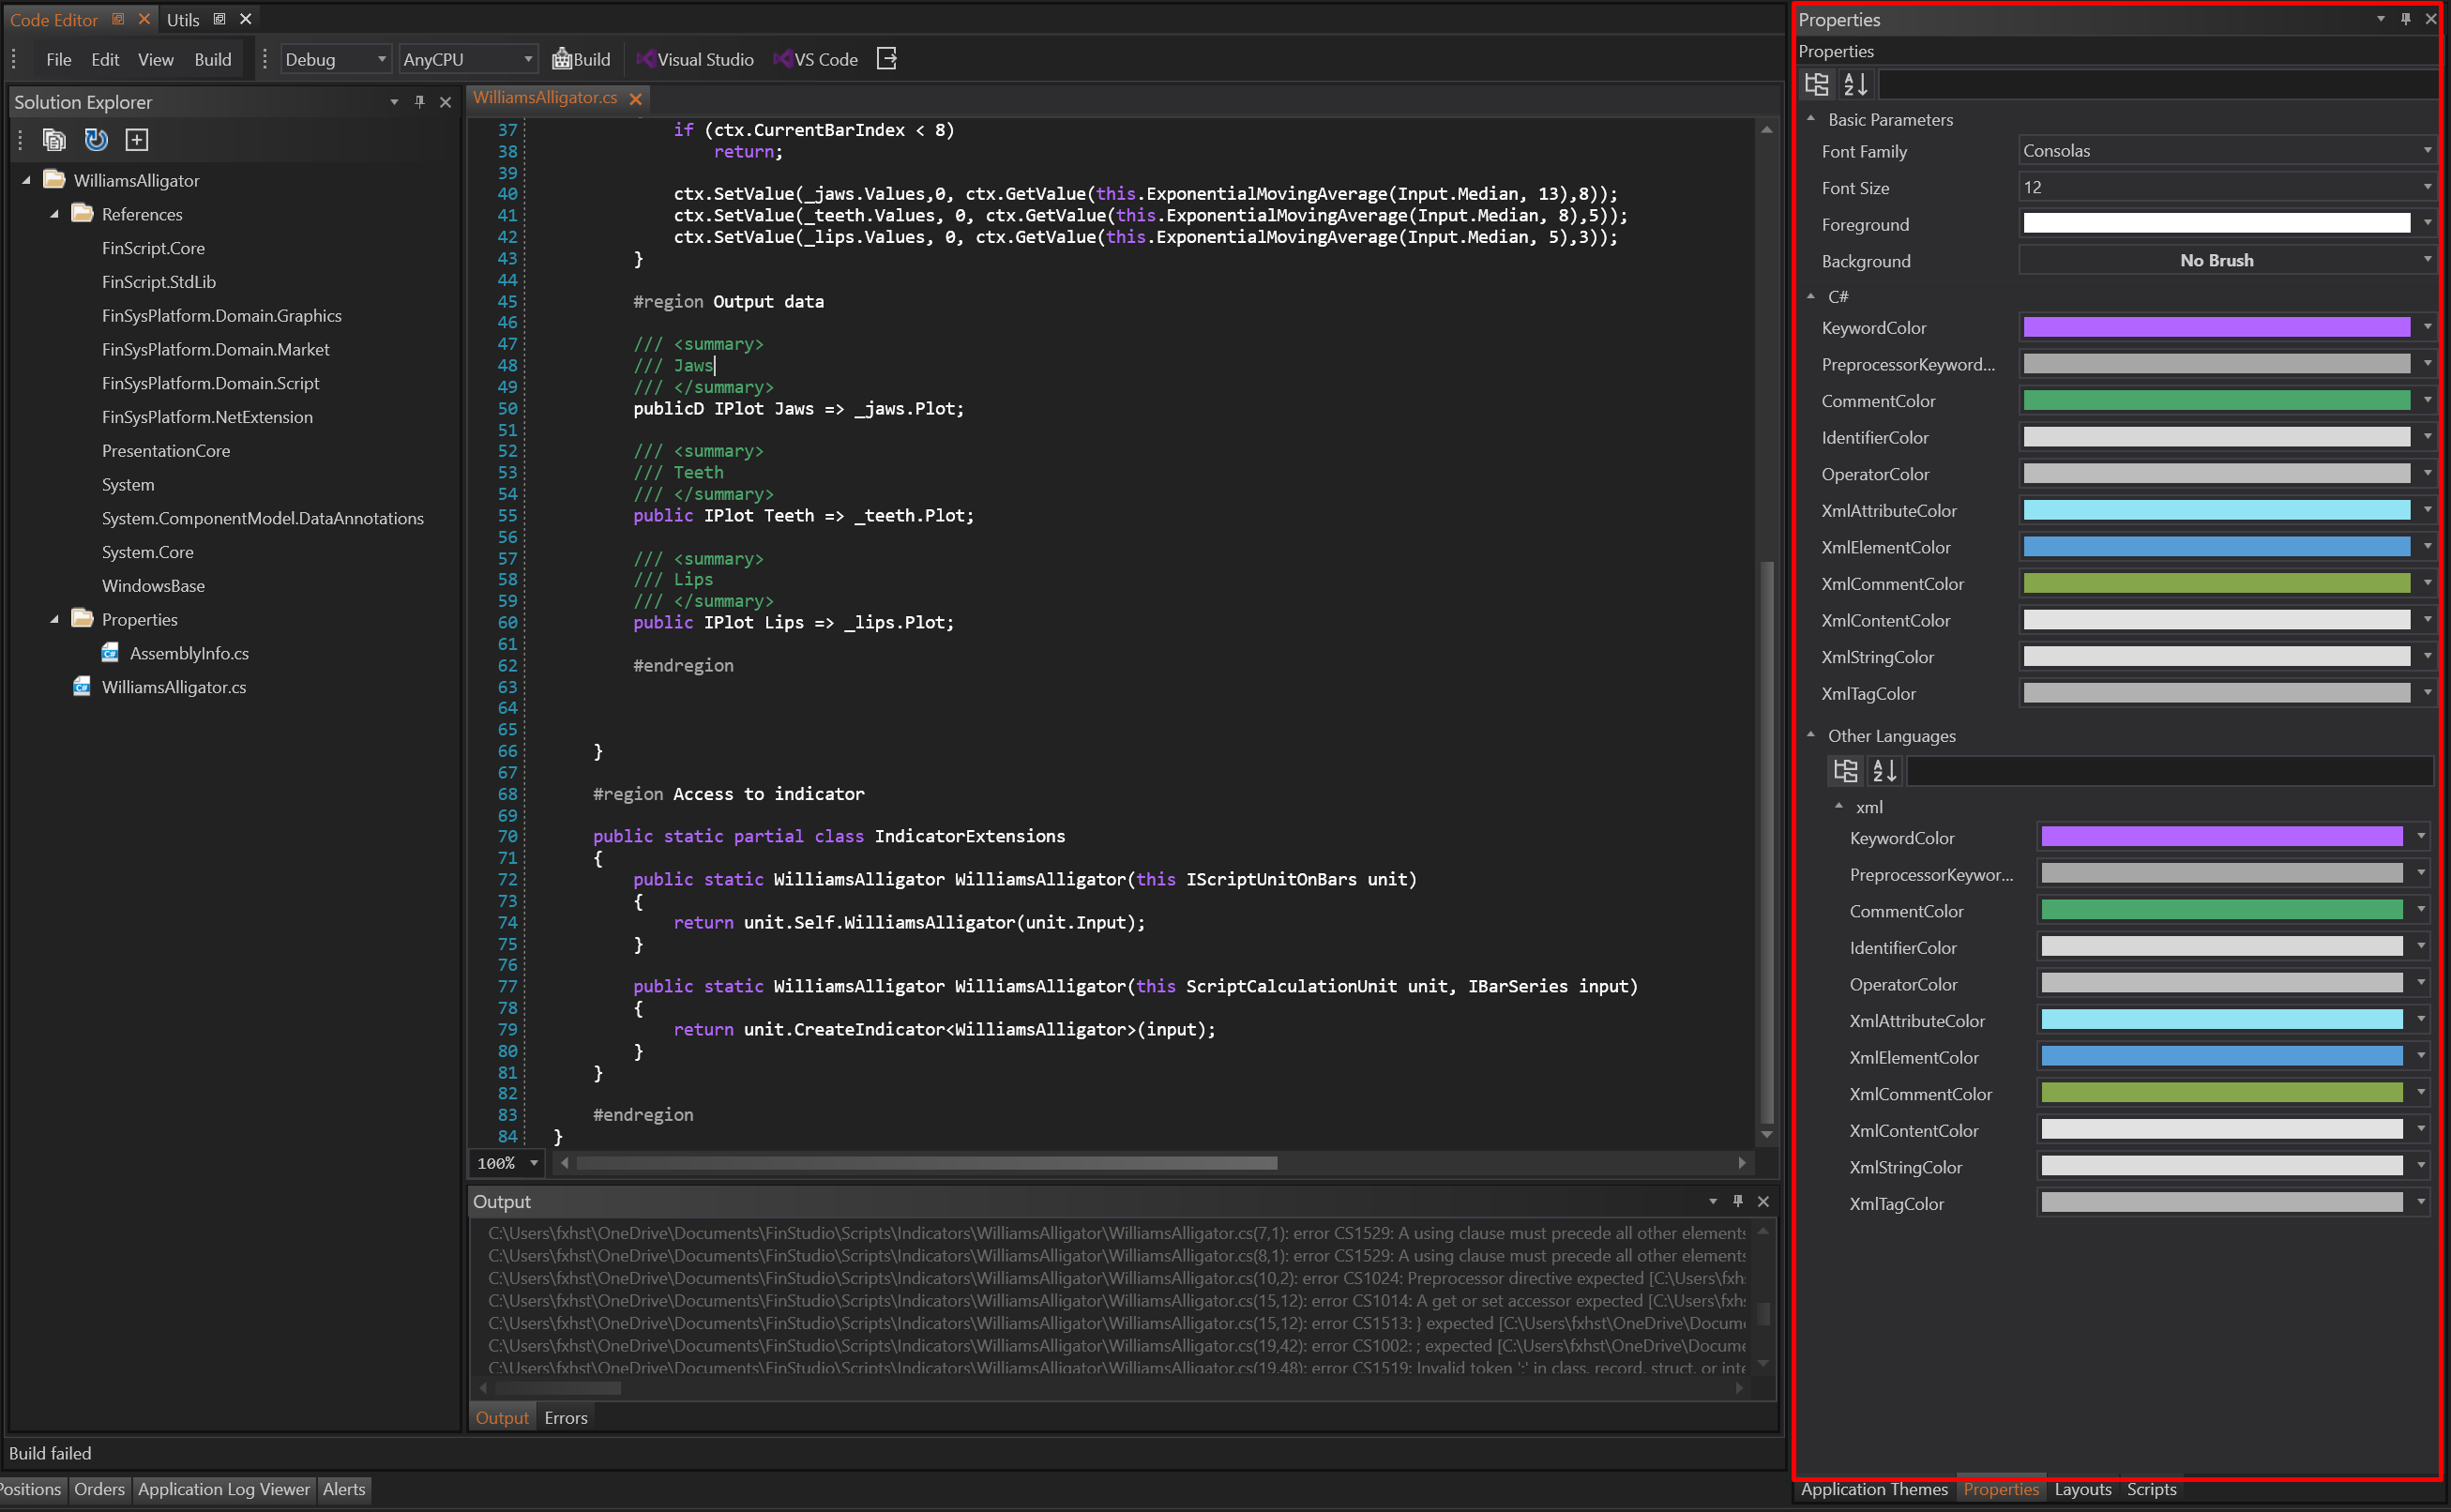Click the plus box icon in Solution Explorer
This screenshot has width=2451, height=1512.
pyautogui.click(x=137, y=140)
